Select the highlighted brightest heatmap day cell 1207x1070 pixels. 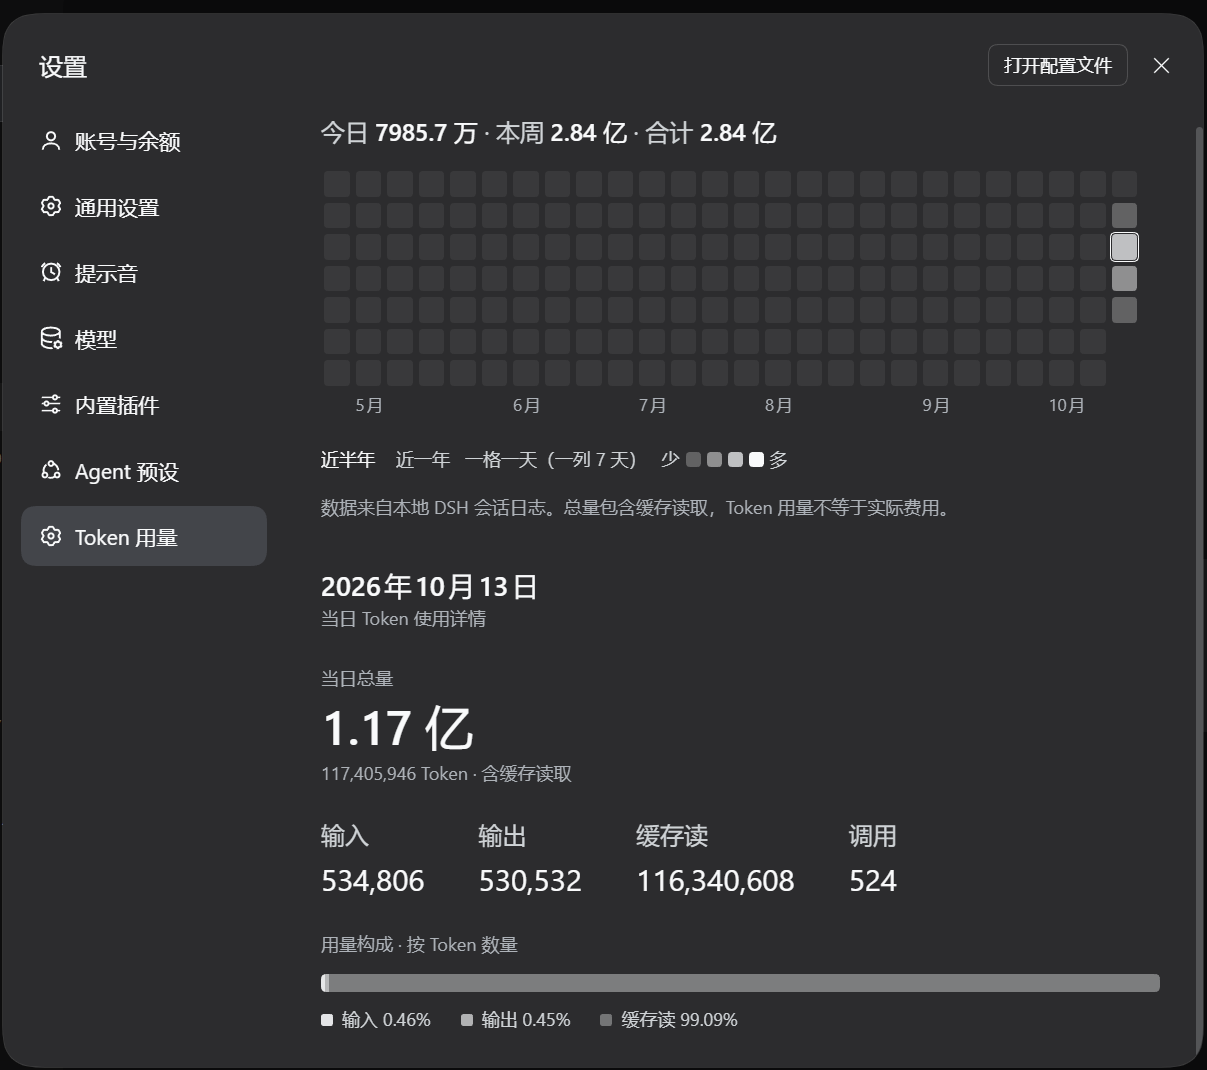click(x=1124, y=247)
